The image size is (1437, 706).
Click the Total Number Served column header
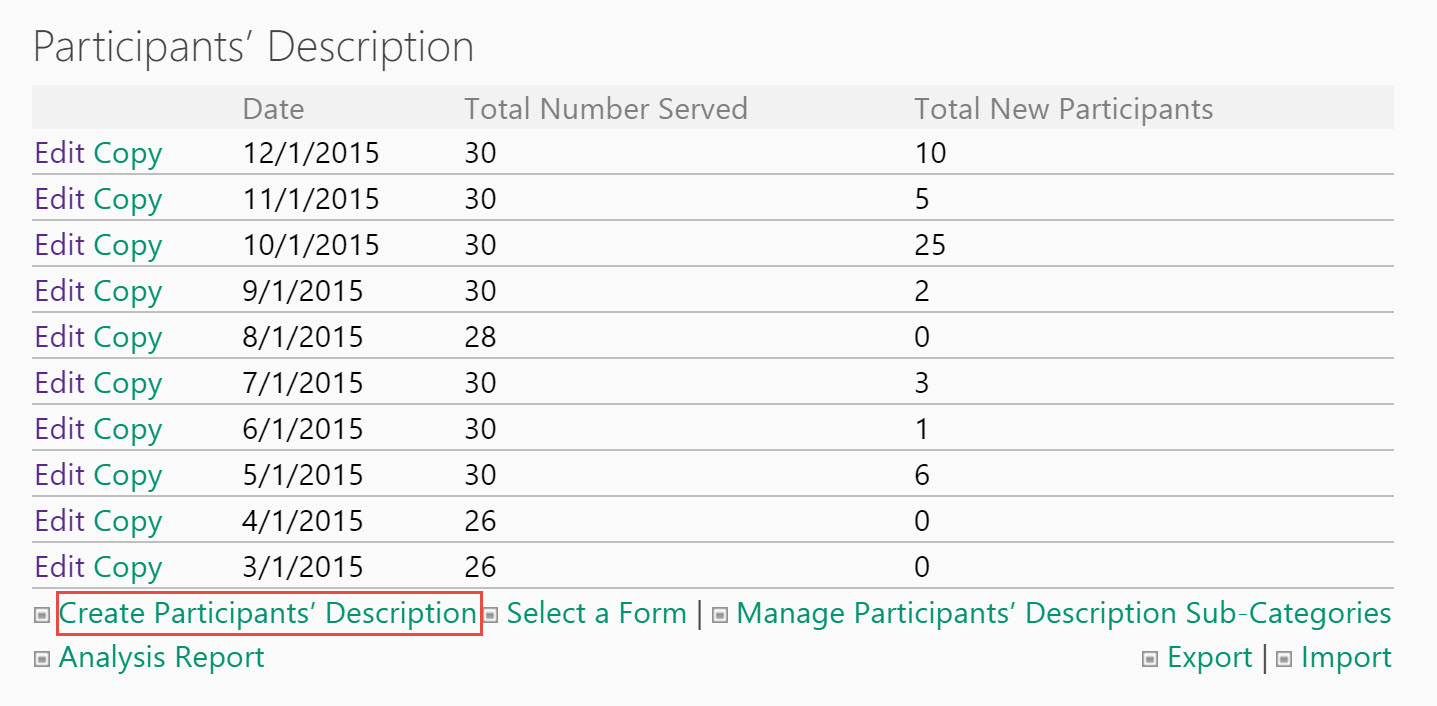[606, 108]
